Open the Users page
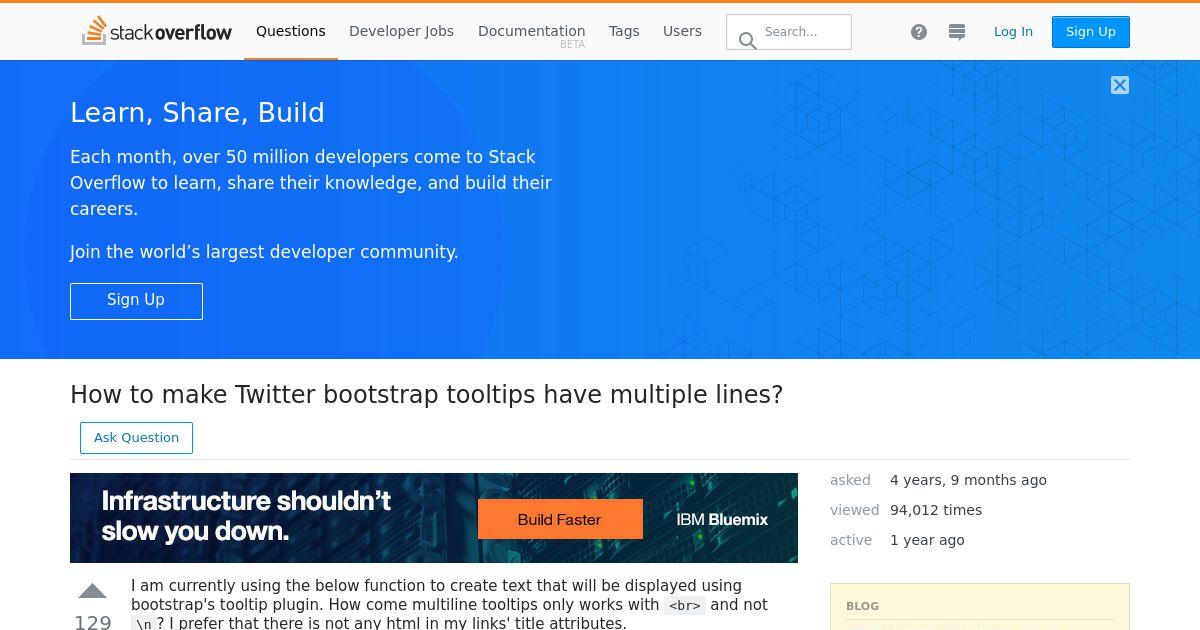The width and height of the screenshot is (1200, 630). (x=682, y=31)
